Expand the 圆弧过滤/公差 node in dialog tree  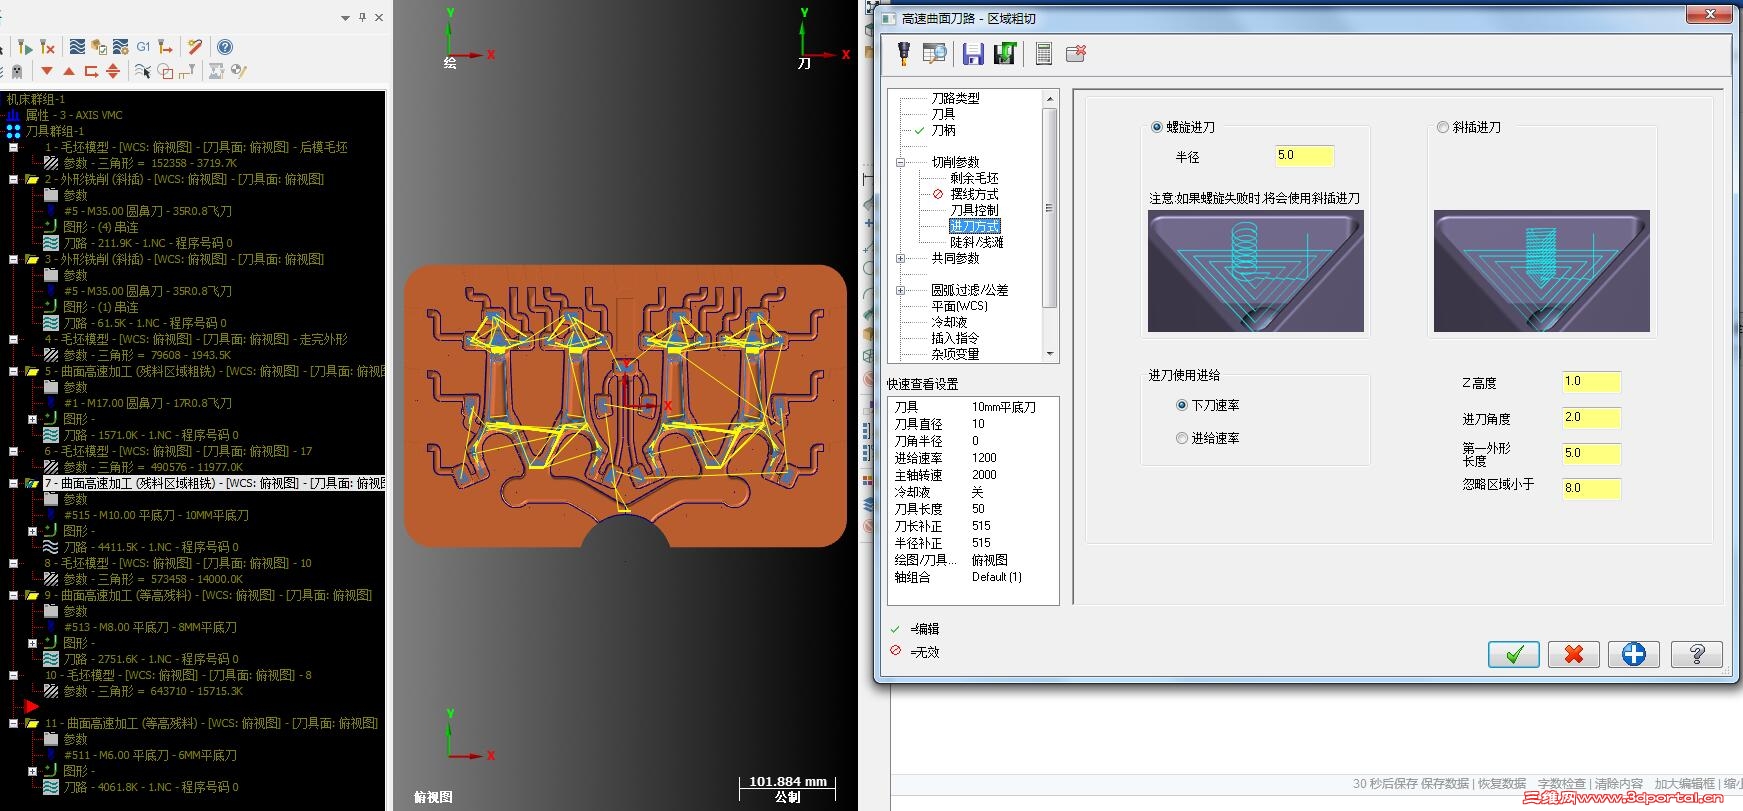point(900,290)
